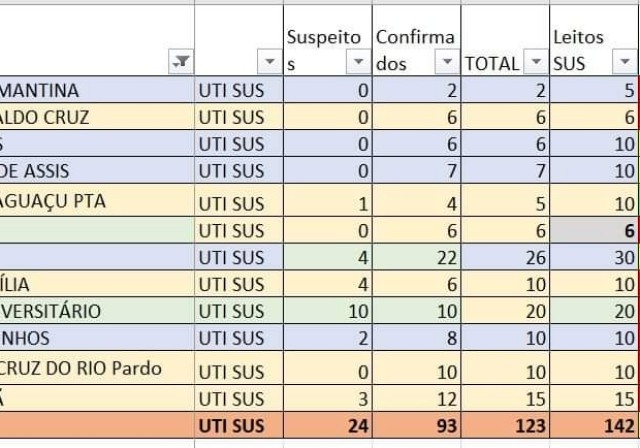
Task: Select the CRUZ DO RIO Pardo name cell
Action: (x=97, y=368)
